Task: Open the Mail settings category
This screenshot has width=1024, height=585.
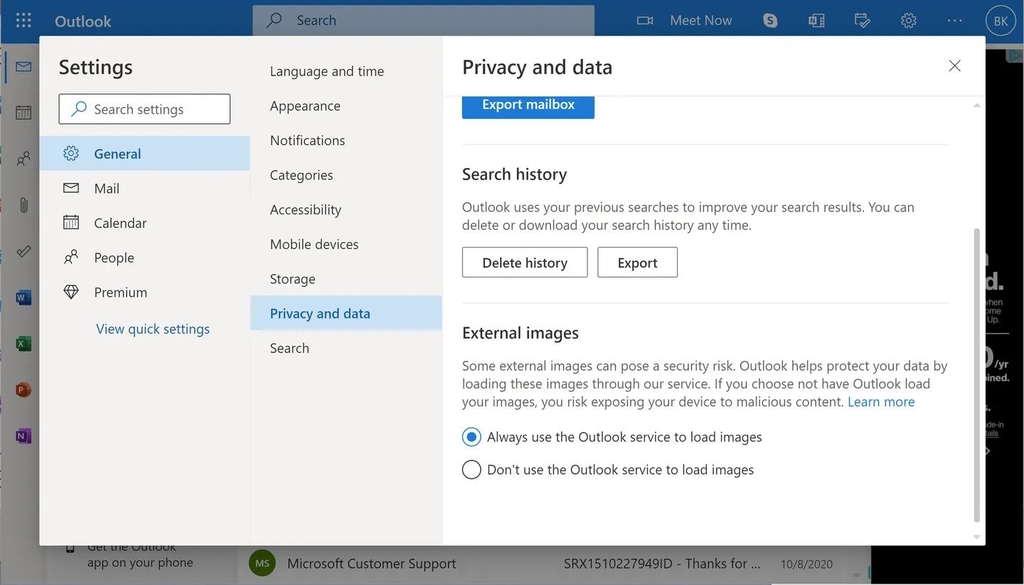Action: click(145, 188)
